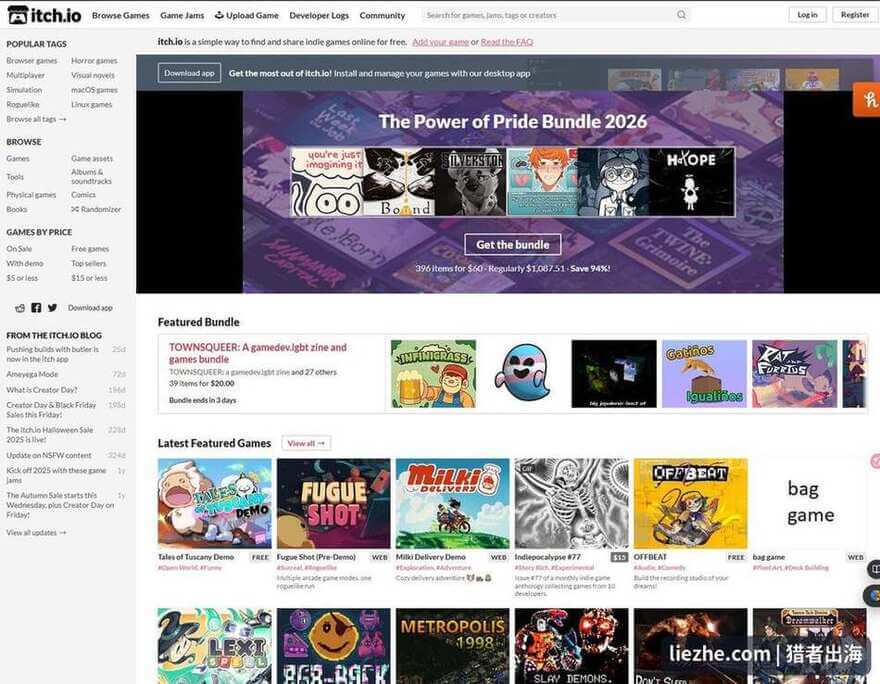Open $15 or less games
880x684 pixels.
[x=89, y=278]
